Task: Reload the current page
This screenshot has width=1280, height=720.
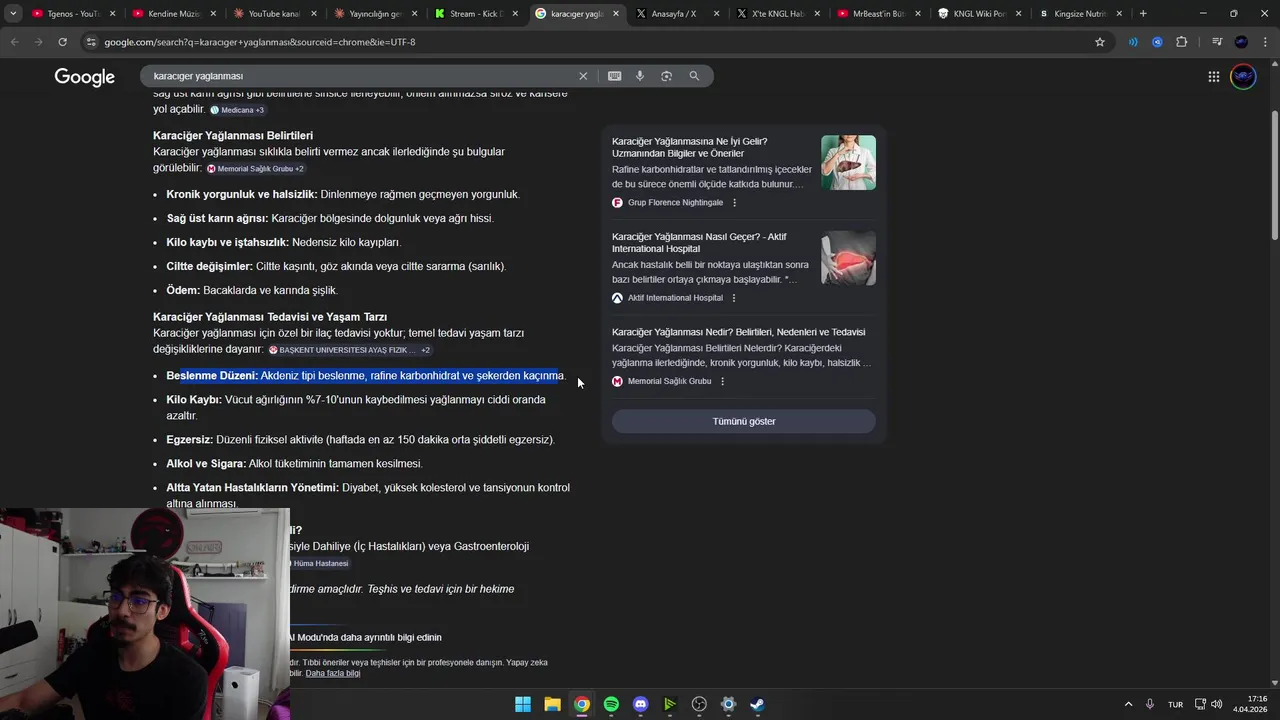Action: click(62, 42)
